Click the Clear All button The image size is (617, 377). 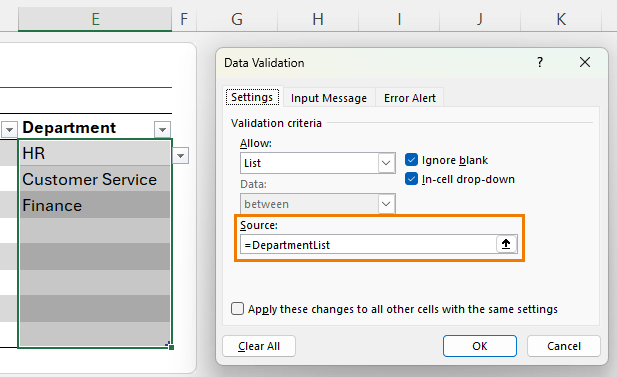pos(259,346)
